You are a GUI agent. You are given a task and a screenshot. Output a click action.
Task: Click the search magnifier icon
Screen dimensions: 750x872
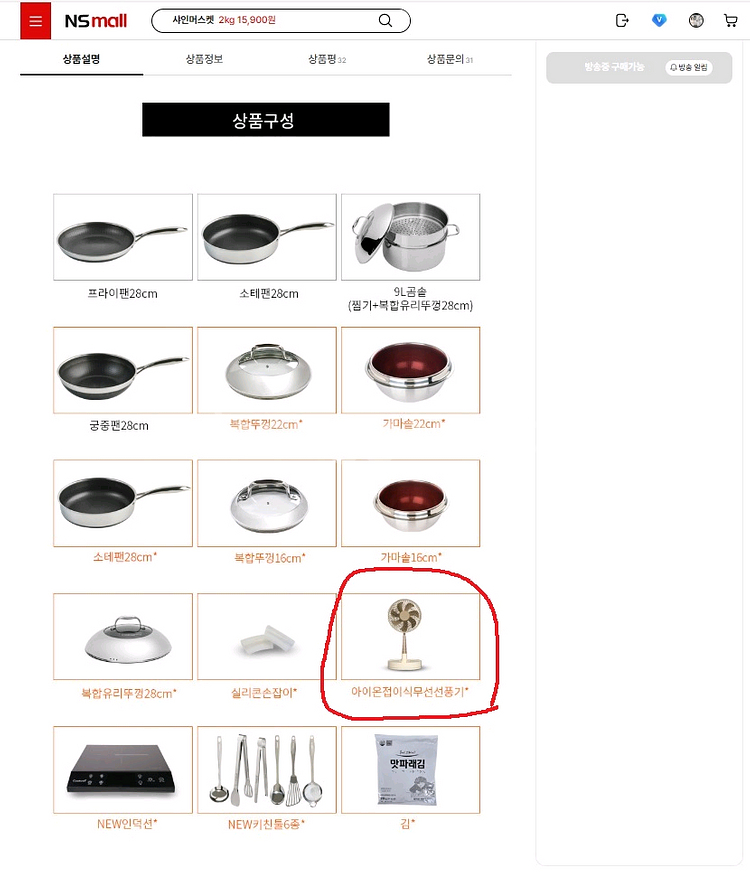click(385, 21)
